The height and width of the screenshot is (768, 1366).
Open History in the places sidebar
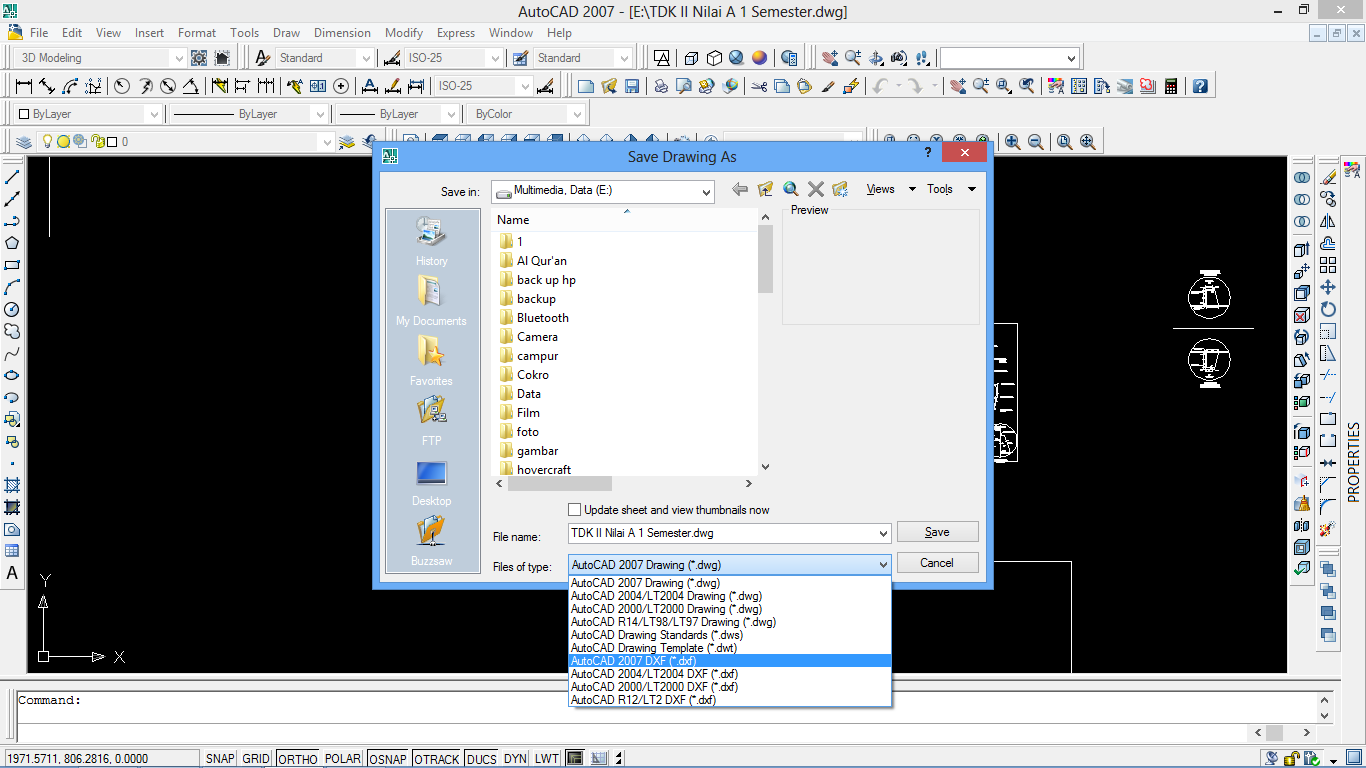(432, 242)
